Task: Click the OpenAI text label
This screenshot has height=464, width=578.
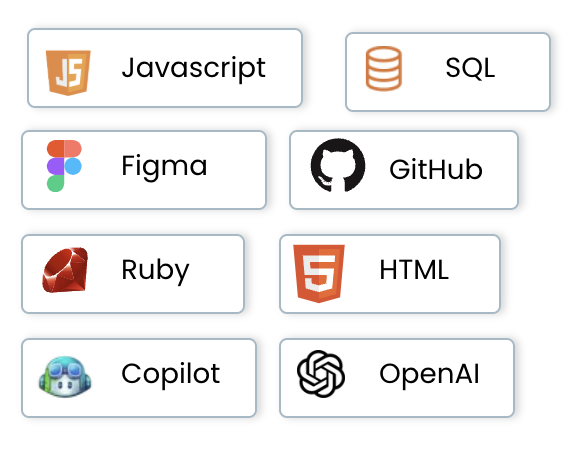Action: (x=429, y=375)
